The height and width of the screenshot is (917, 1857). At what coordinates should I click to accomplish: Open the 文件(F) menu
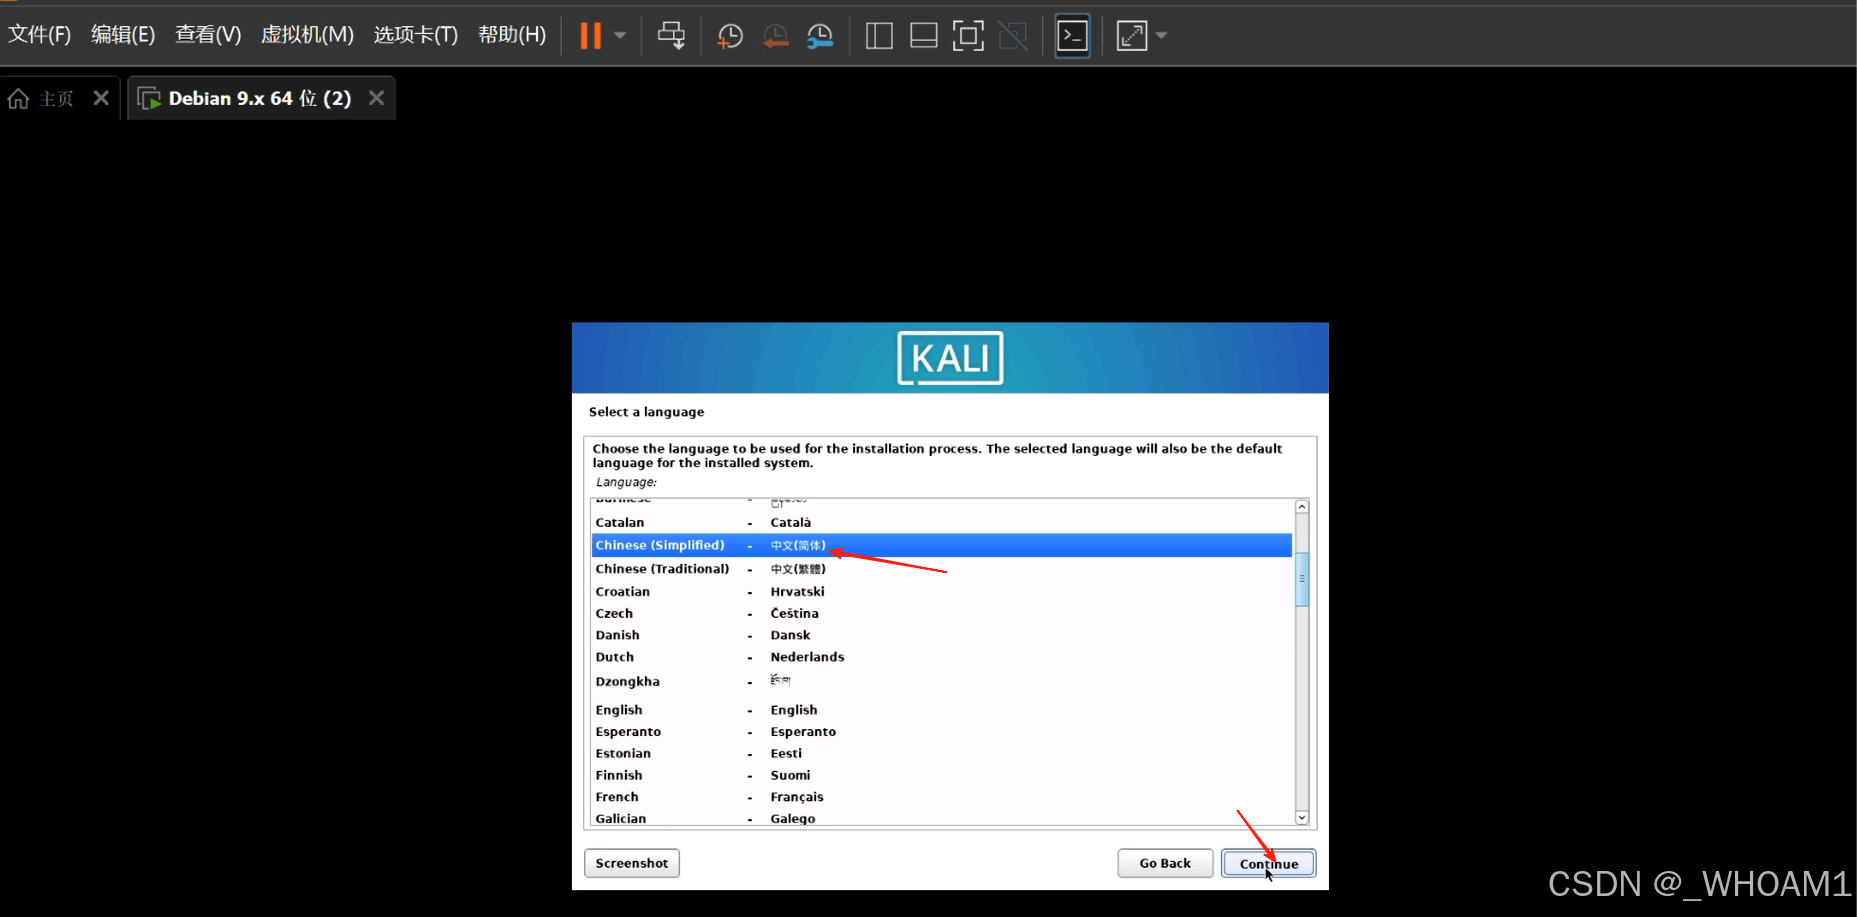tap(40, 35)
